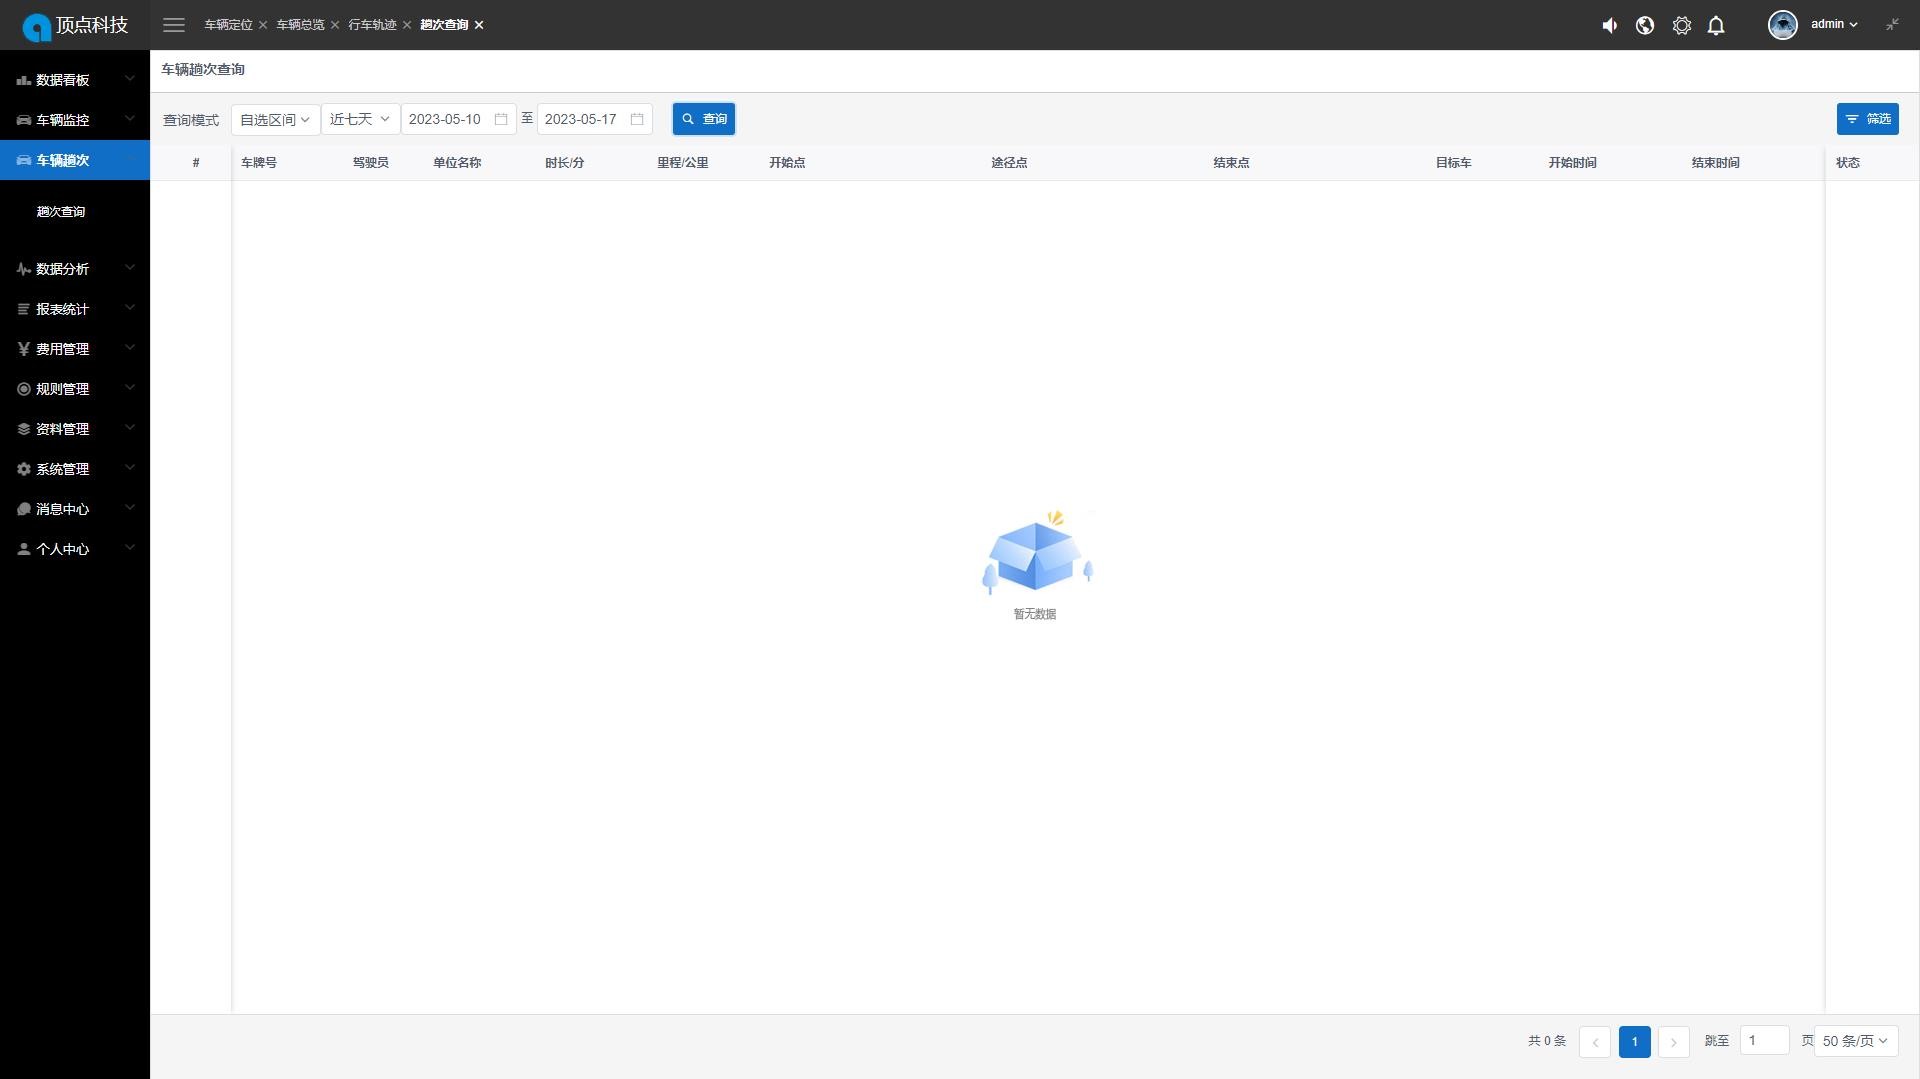
Task: Click the globe language icon
Action: point(1645,26)
